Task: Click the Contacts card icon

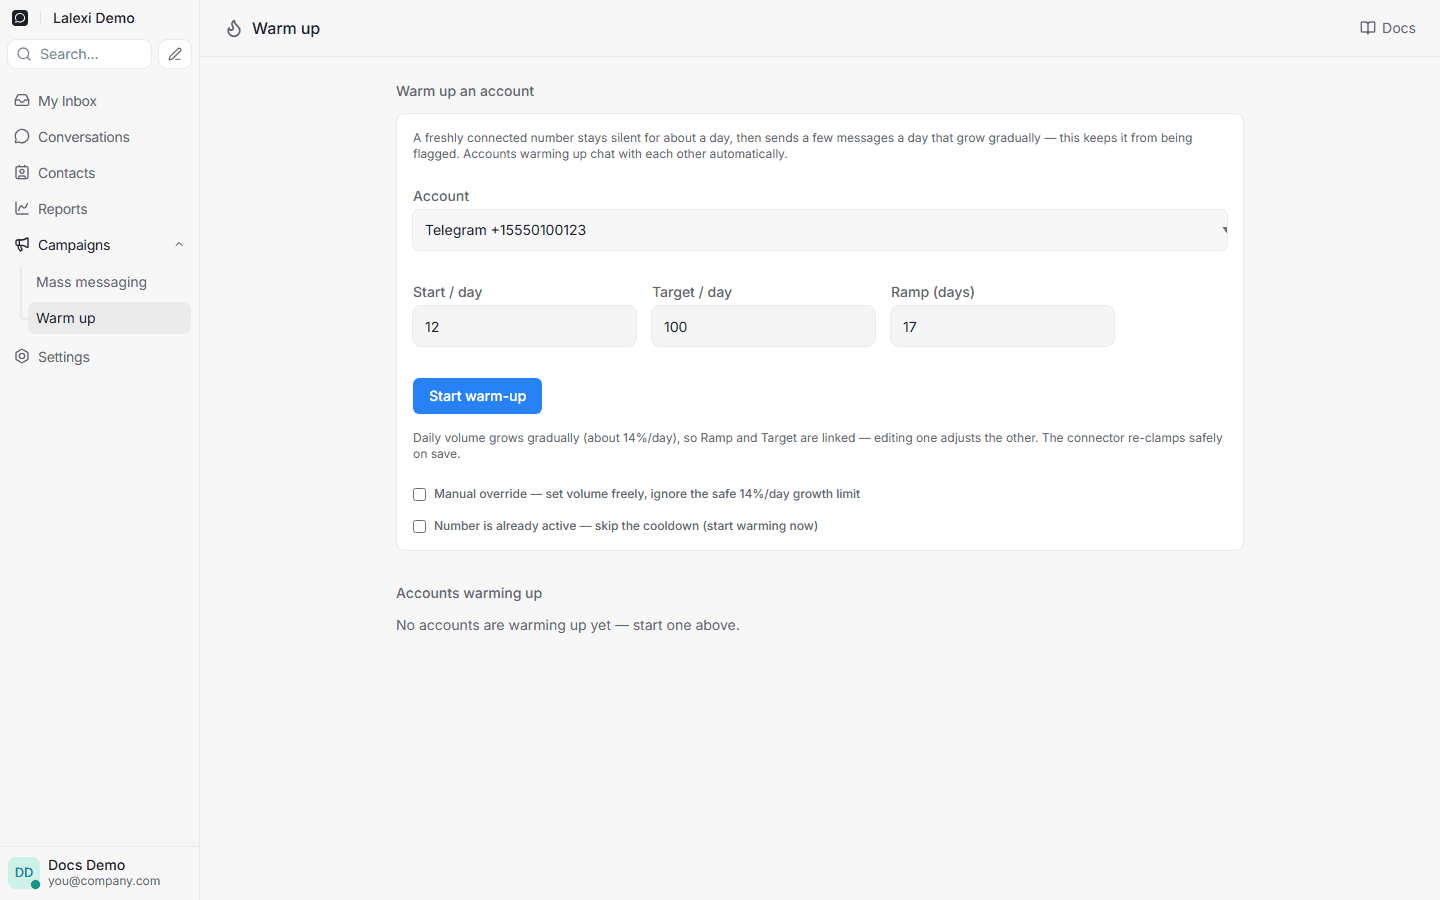Action: (x=22, y=173)
